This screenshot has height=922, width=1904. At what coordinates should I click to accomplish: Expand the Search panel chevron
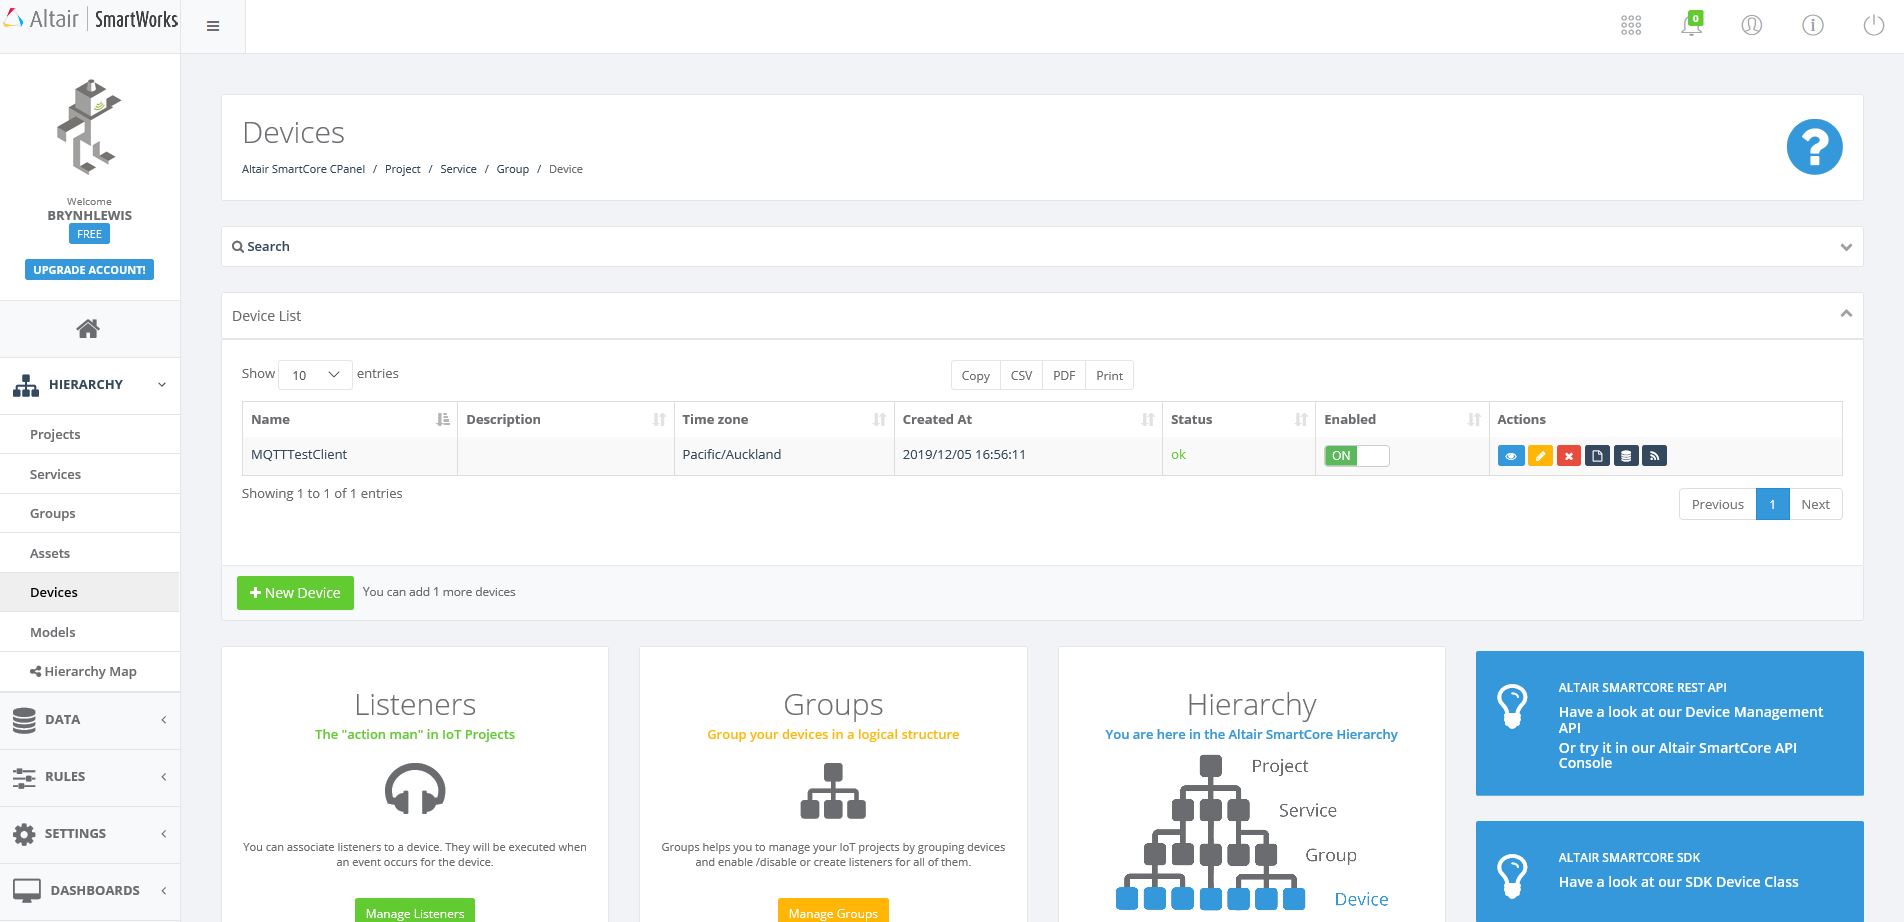point(1846,247)
